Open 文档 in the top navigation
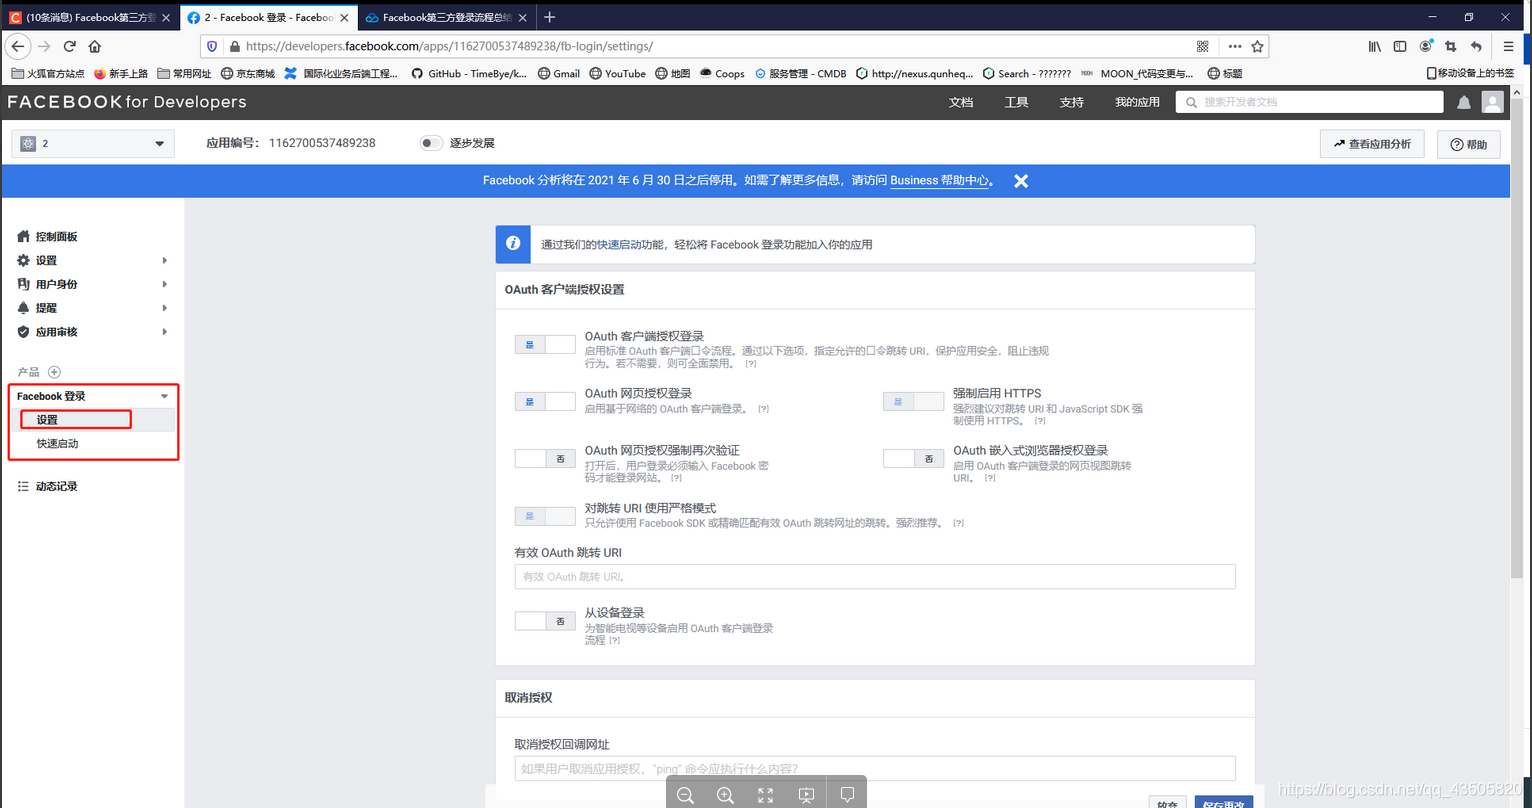The height and width of the screenshot is (808, 1532). (x=961, y=102)
